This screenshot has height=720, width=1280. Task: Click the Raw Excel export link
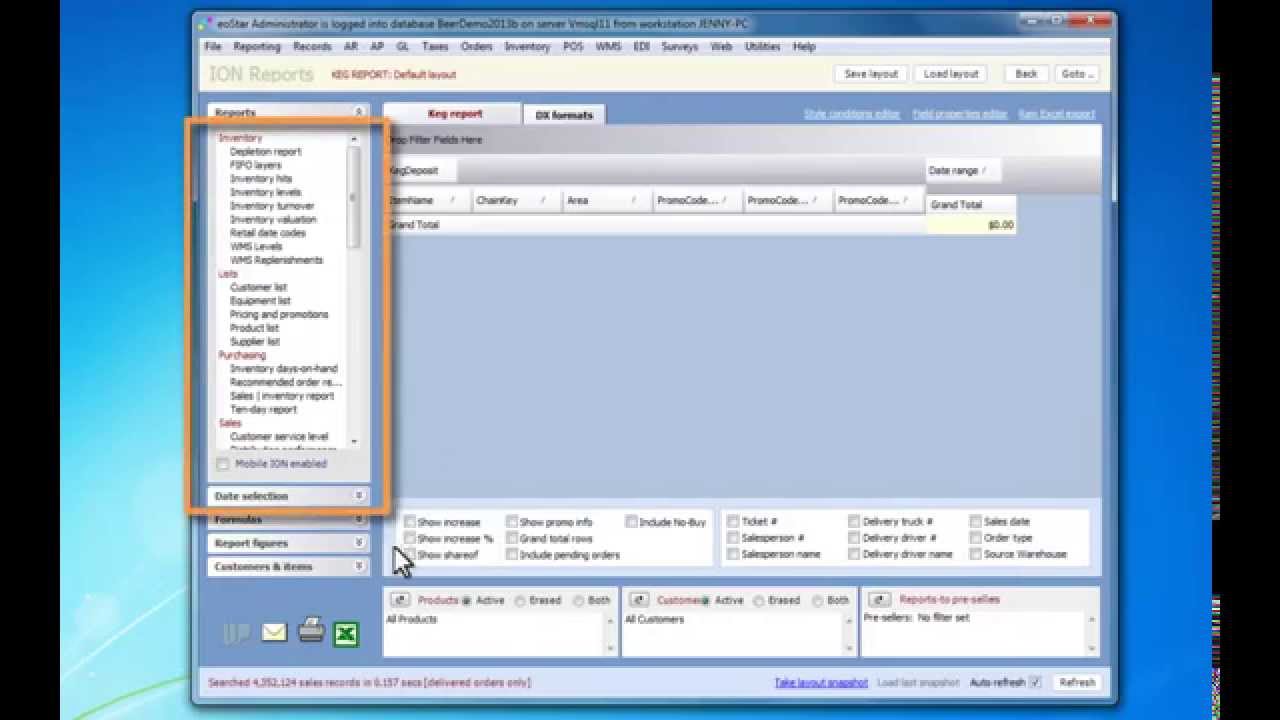tap(1057, 114)
